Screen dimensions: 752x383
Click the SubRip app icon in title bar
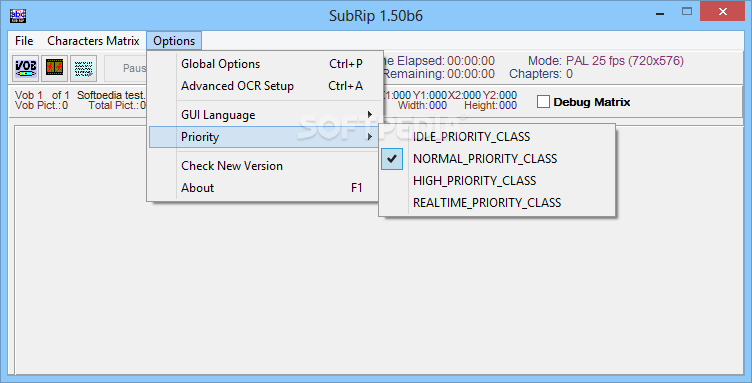tap(18, 16)
